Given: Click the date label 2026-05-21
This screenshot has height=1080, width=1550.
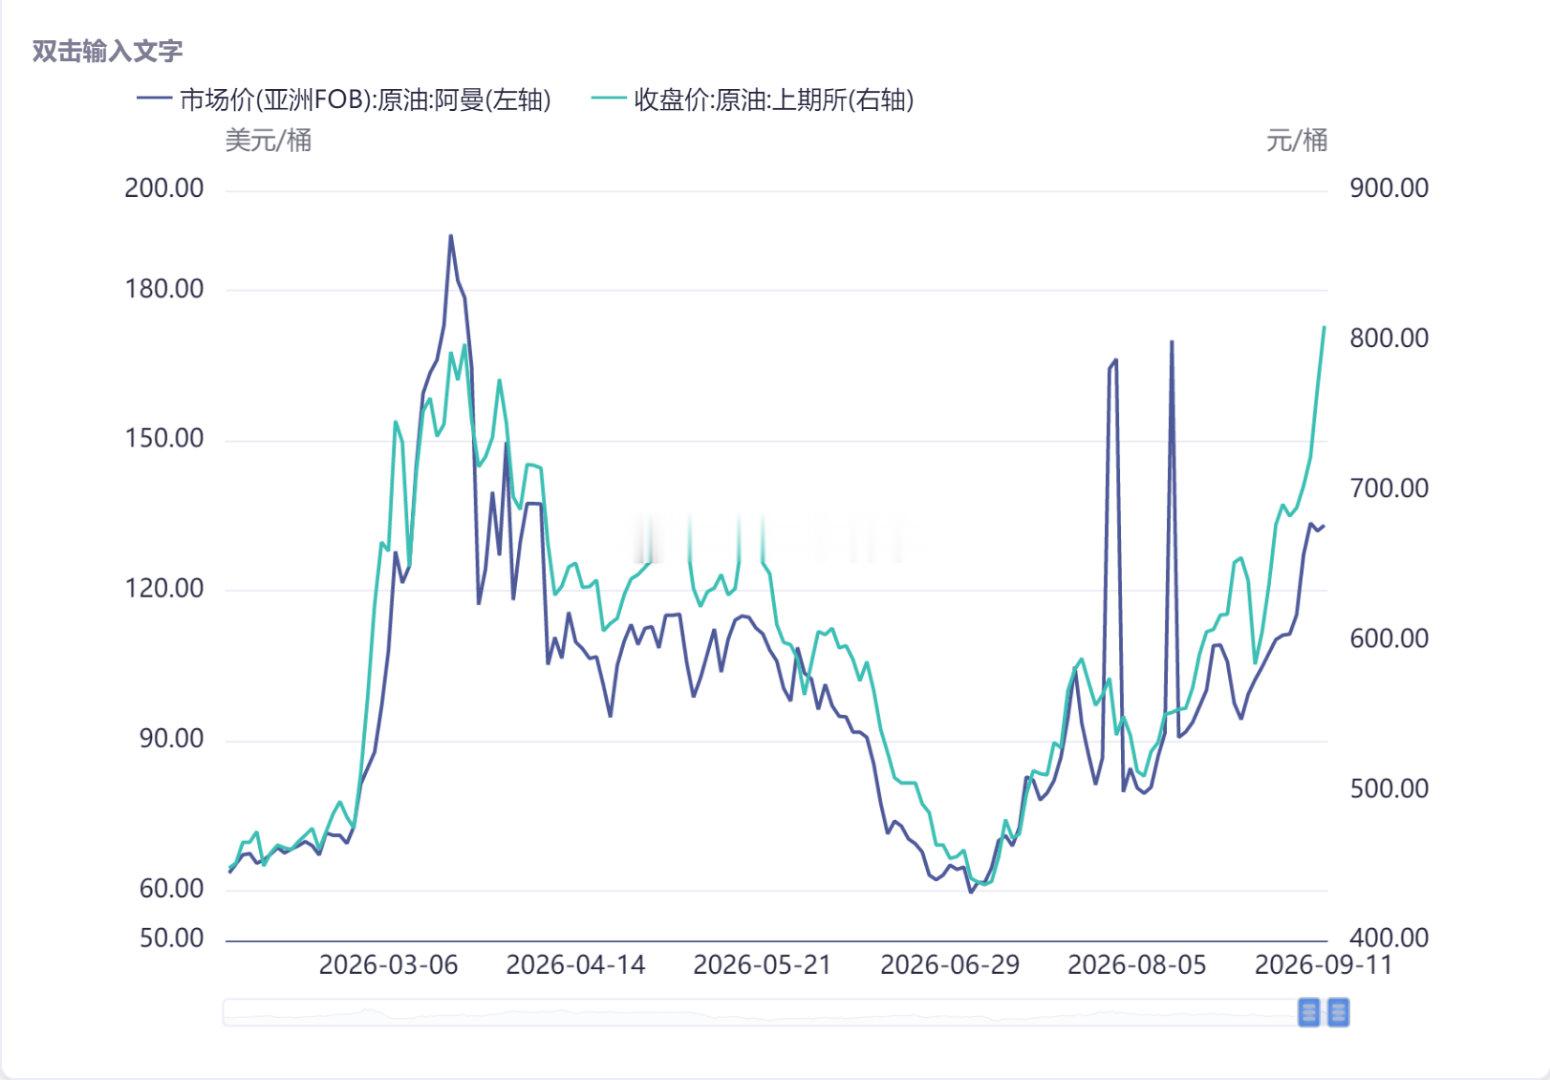Looking at the screenshot, I should coord(762,965).
